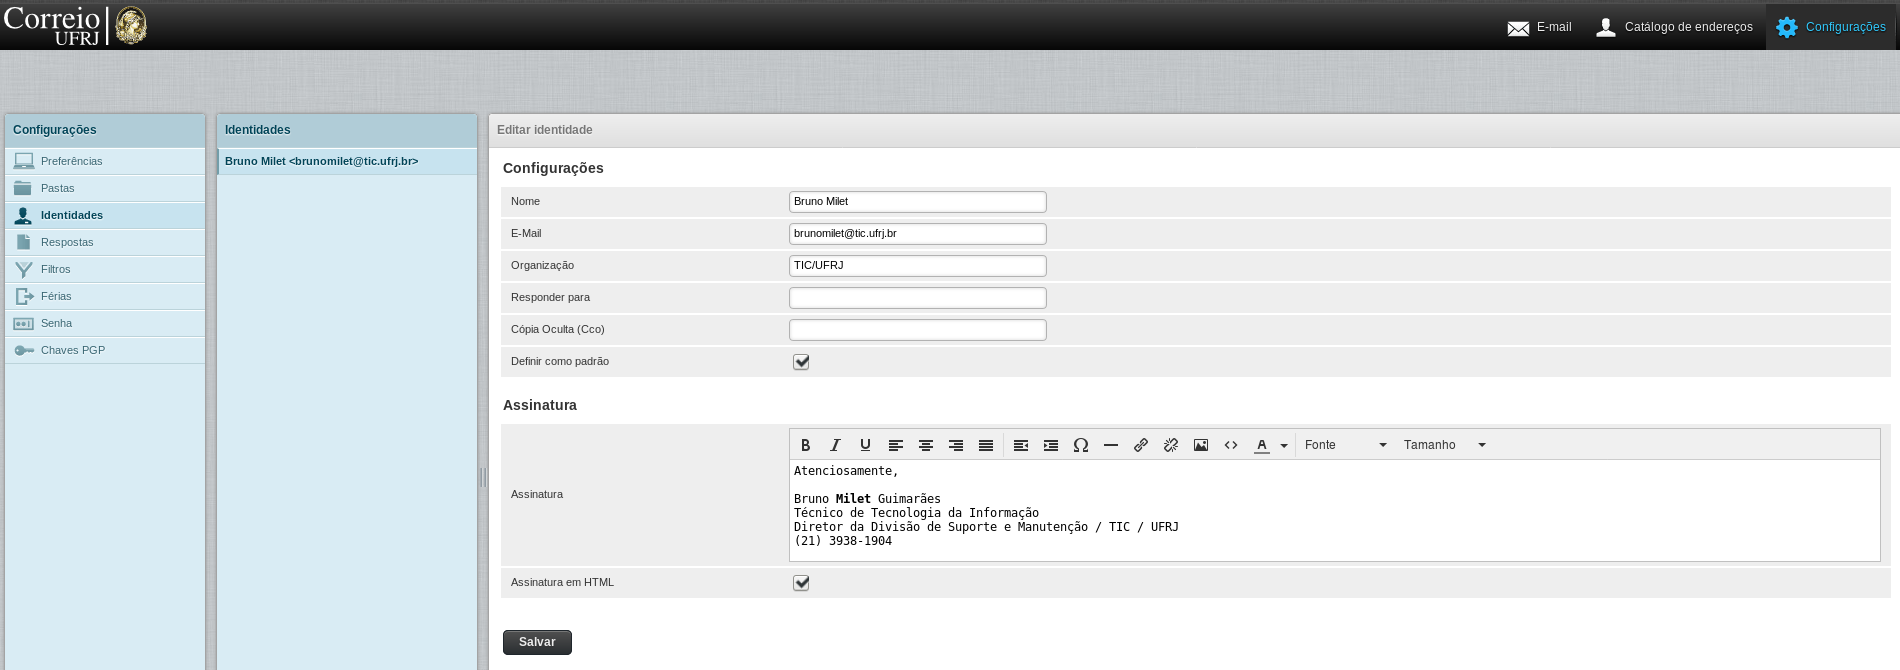Open Catálogo de endereços from top bar

[x=1674, y=27]
